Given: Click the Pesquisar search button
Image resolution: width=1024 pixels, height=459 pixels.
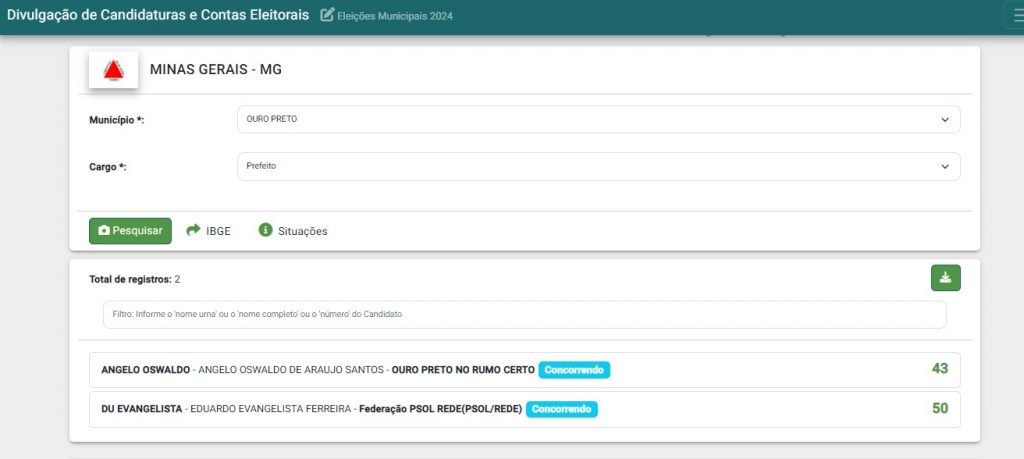Looking at the screenshot, I should [131, 231].
